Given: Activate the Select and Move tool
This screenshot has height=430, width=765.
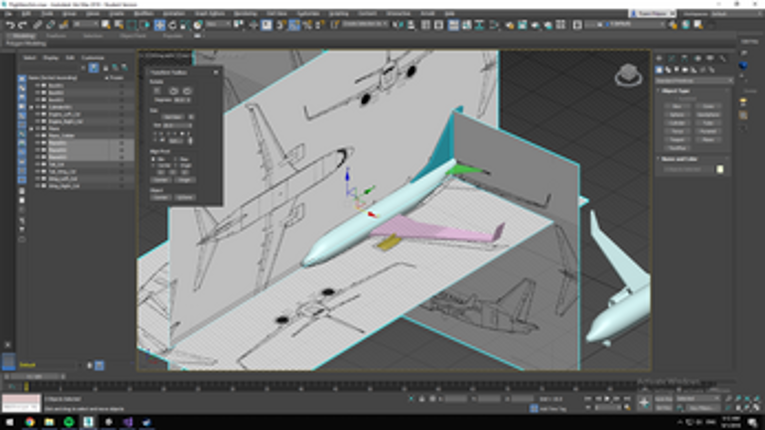Looking at the screenshot, I should [160, 25].
